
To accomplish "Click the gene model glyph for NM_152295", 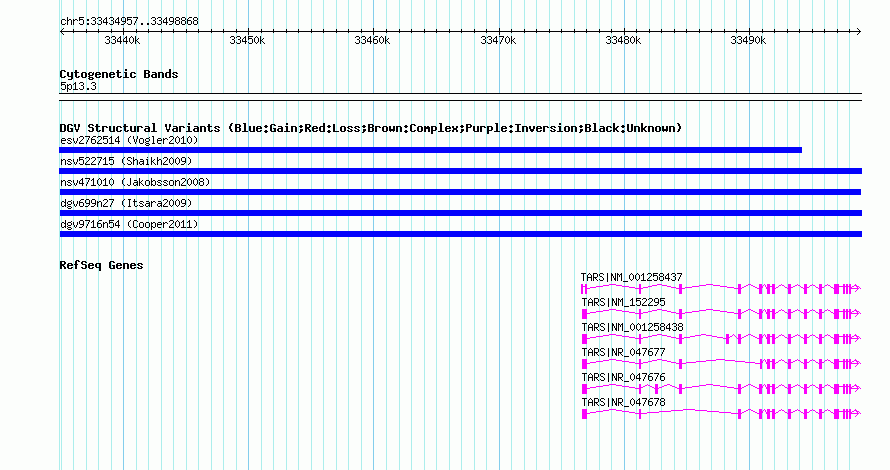I will pos(721,314).
